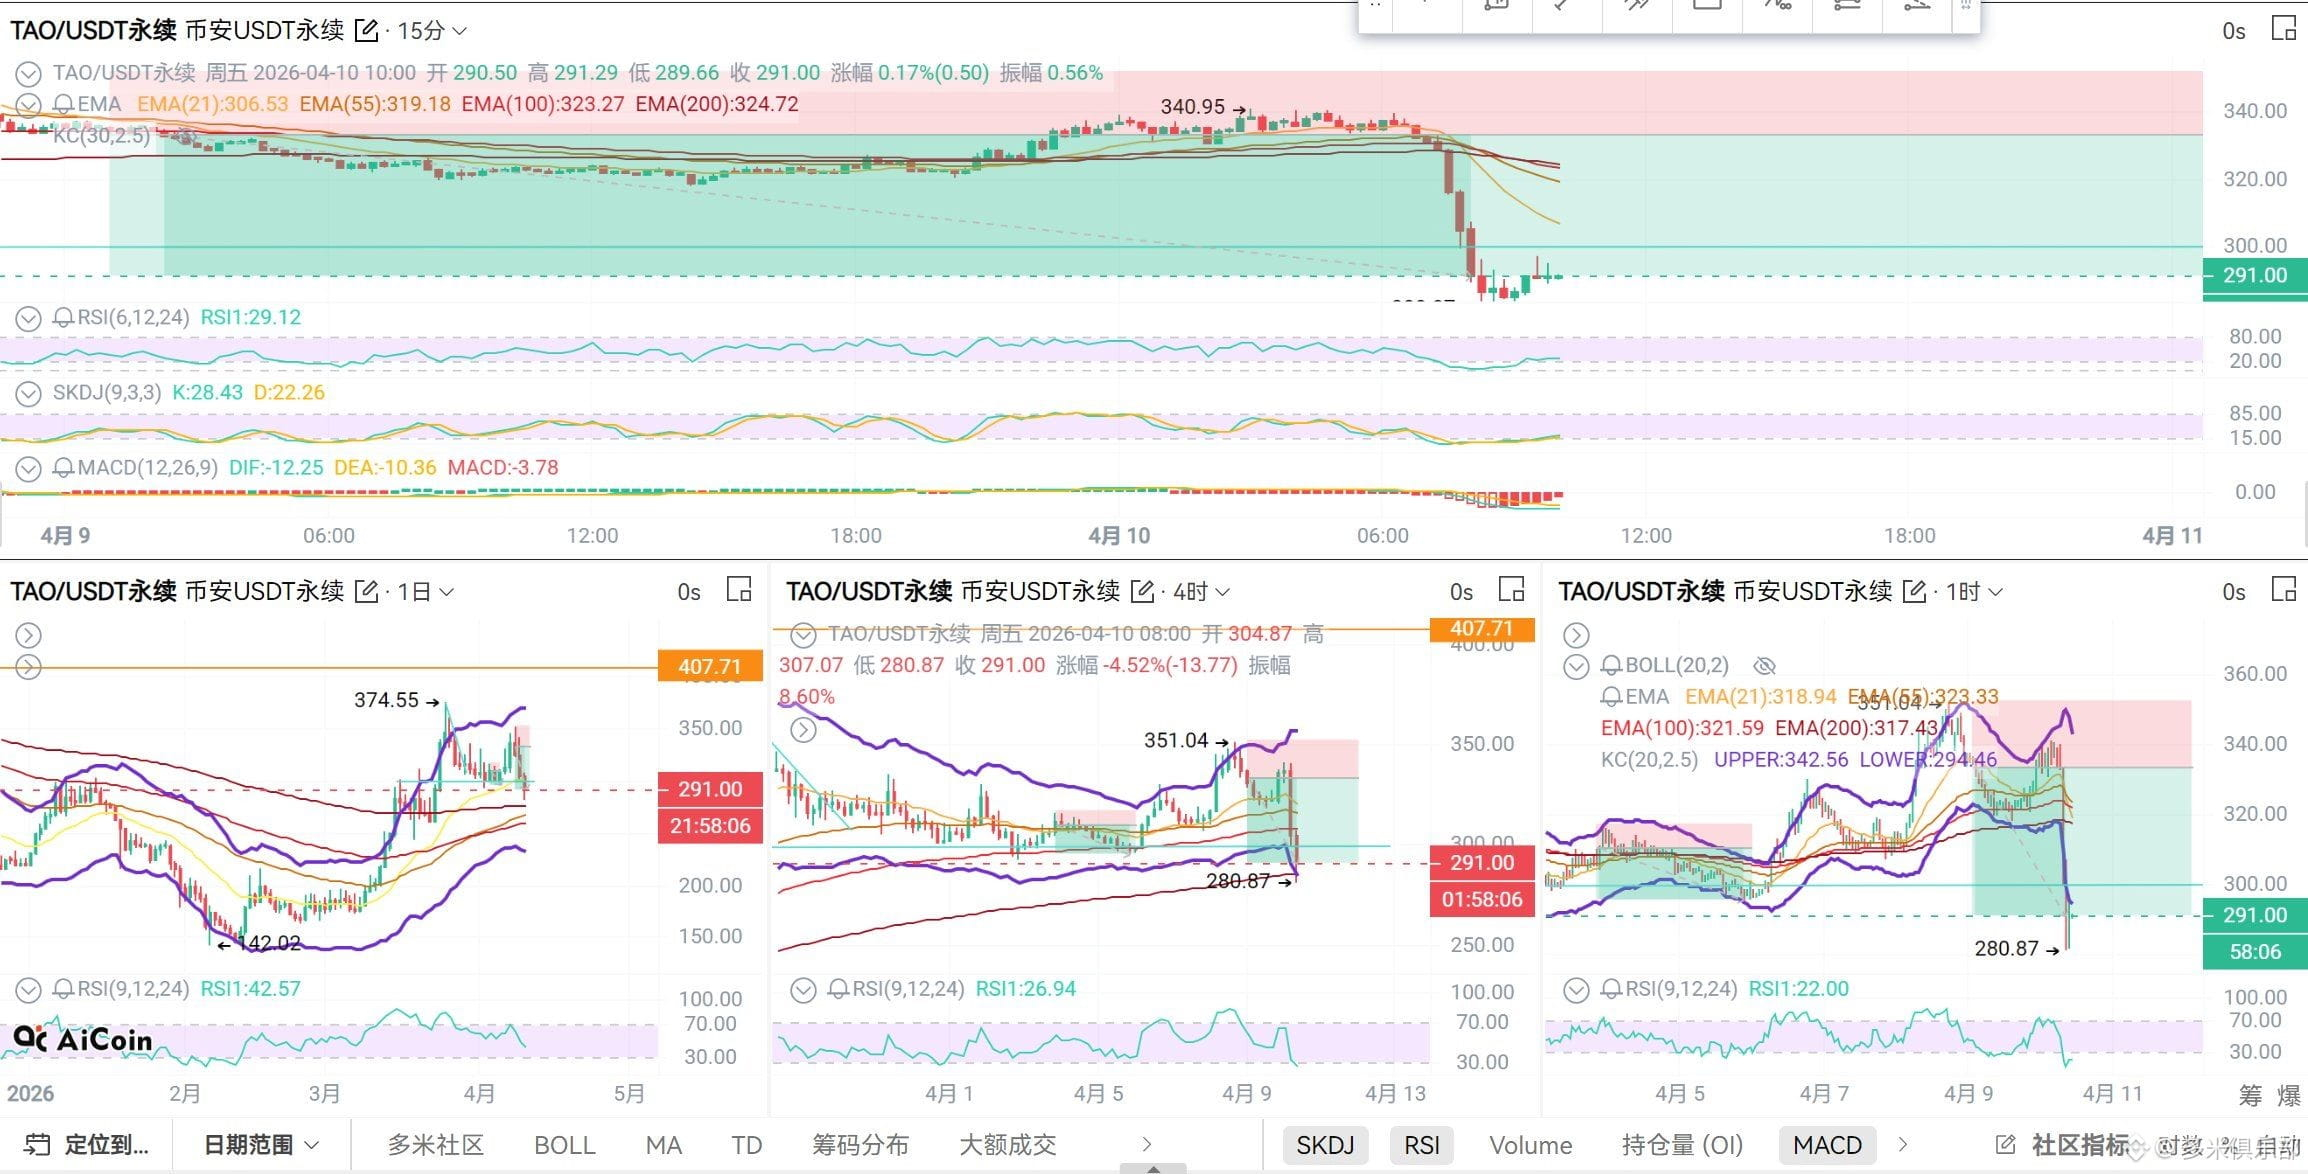Collapse the TAO/USDT永续 info row in 15分 chart
This screenshot has height=1174, width=2308.
tap(28, 73)
